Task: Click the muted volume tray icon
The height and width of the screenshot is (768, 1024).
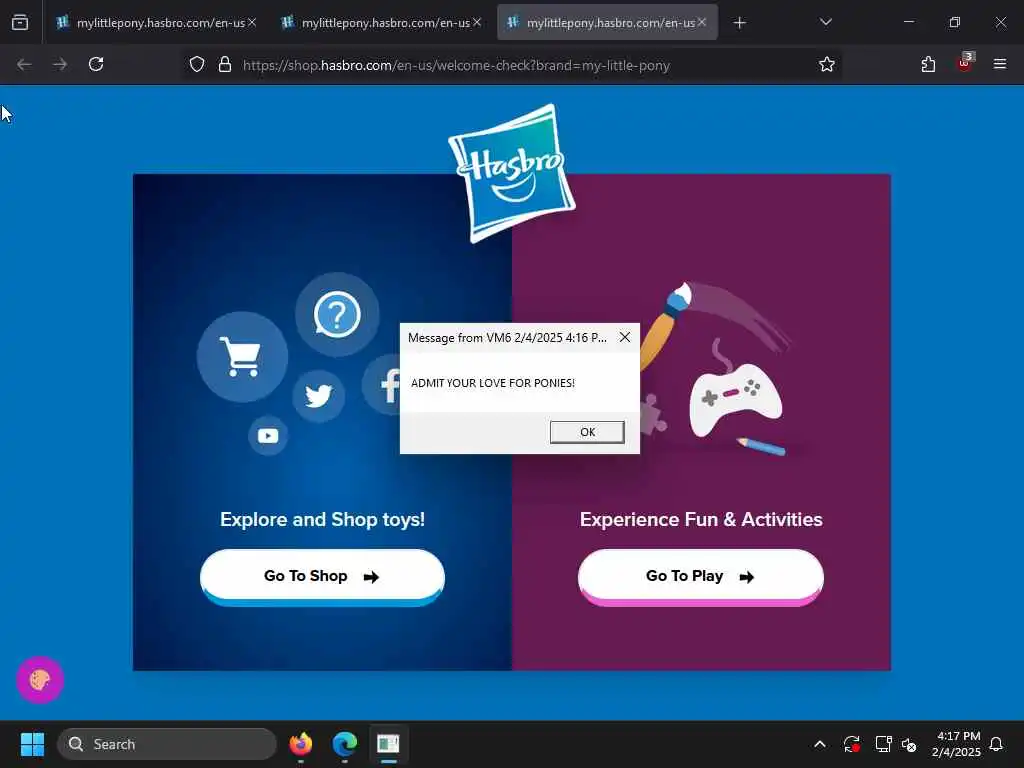Action: pyautogui.click(x=909, y=744)
